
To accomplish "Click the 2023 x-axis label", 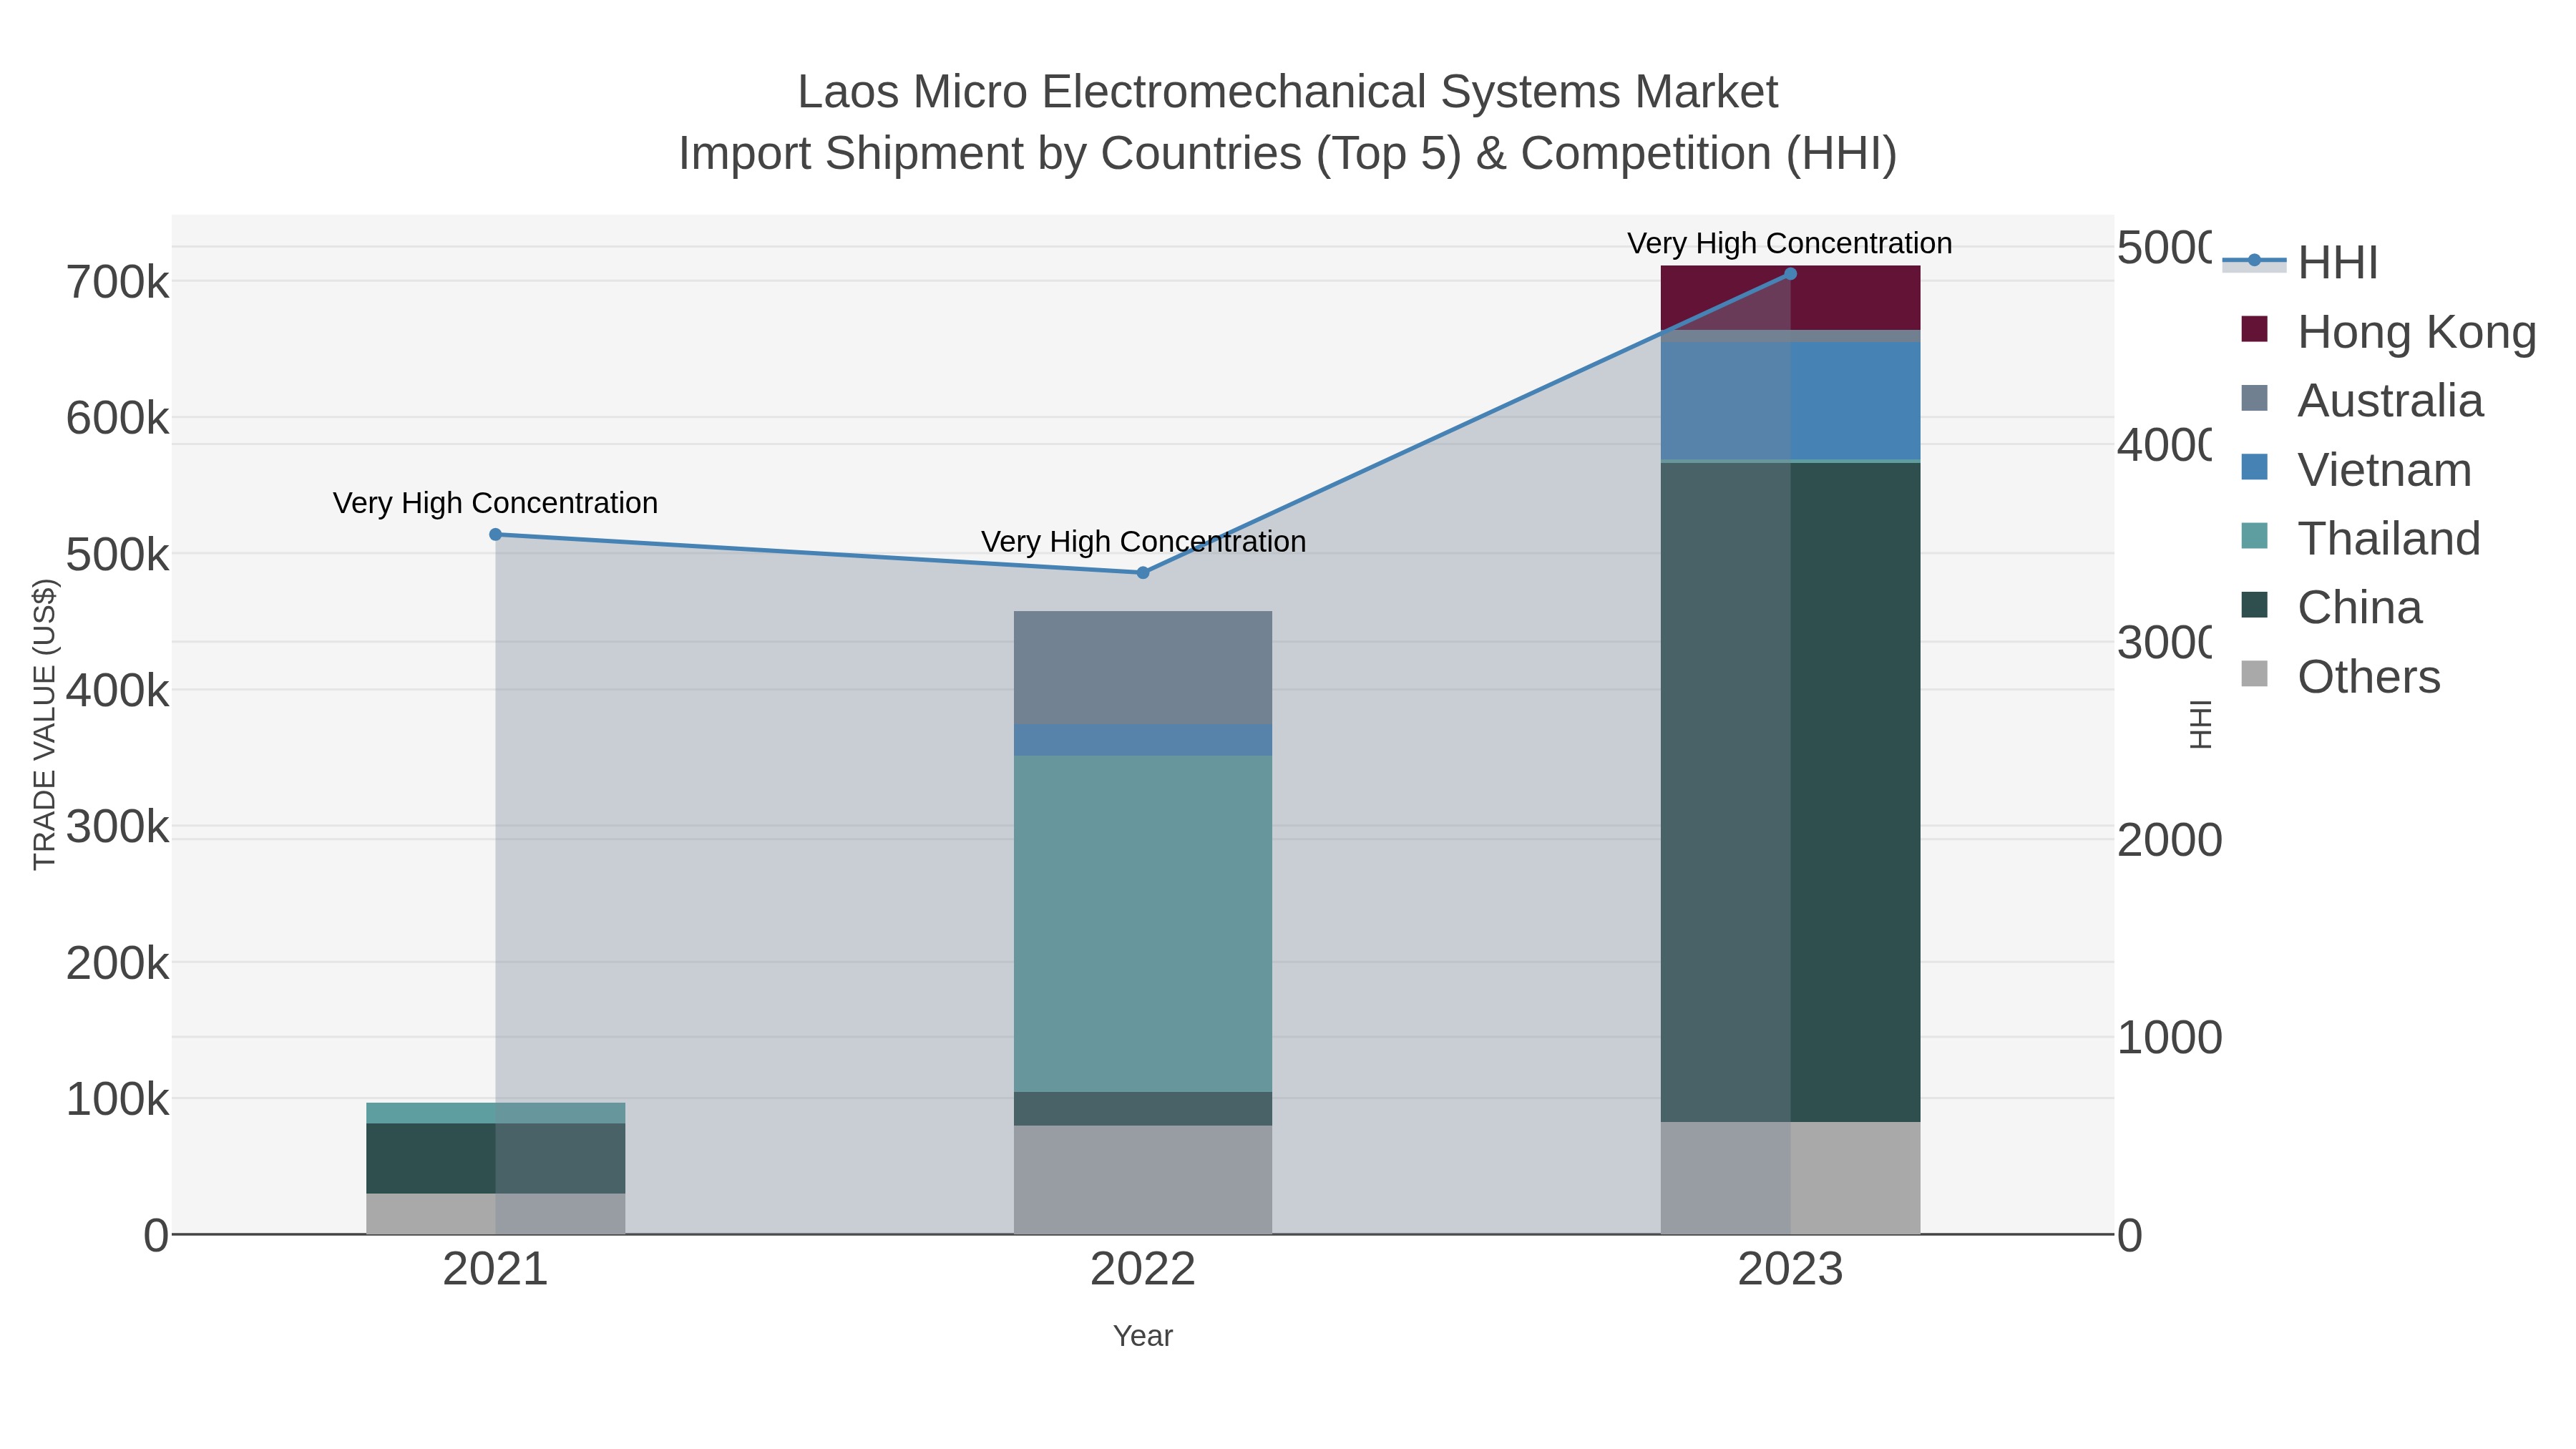I will (1790, 1270).
